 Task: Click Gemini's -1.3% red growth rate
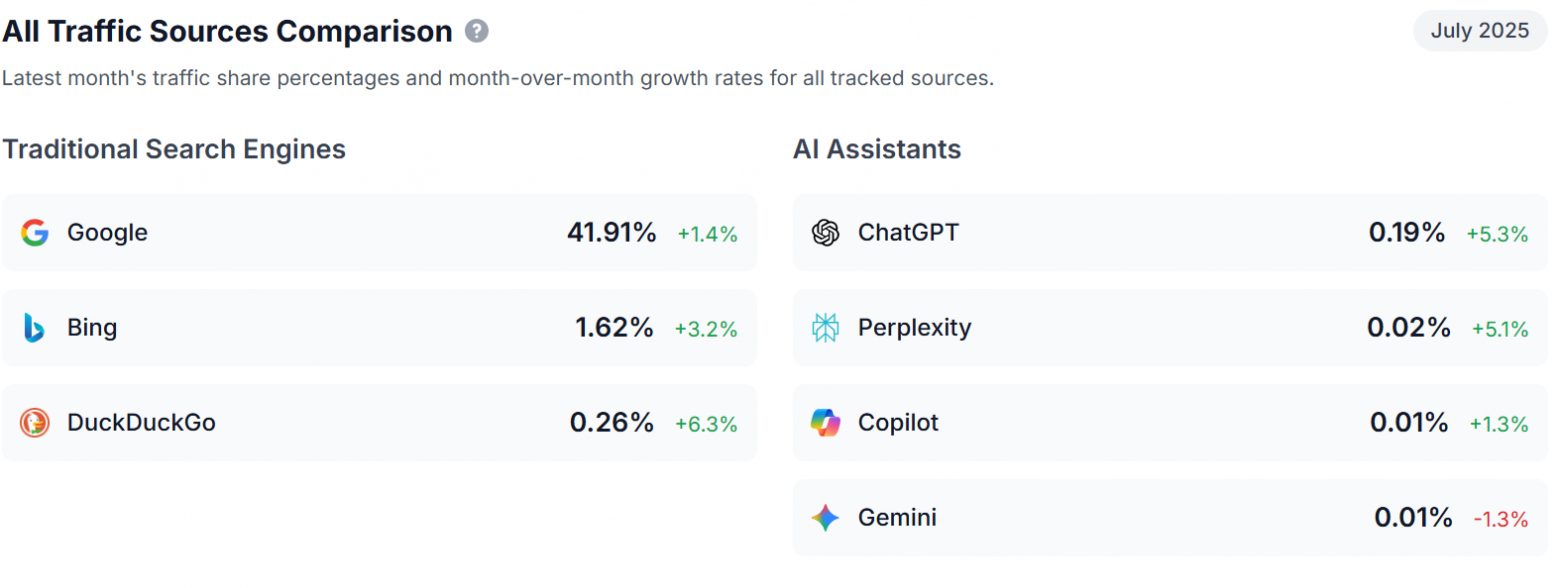[x=1500, y=519]
